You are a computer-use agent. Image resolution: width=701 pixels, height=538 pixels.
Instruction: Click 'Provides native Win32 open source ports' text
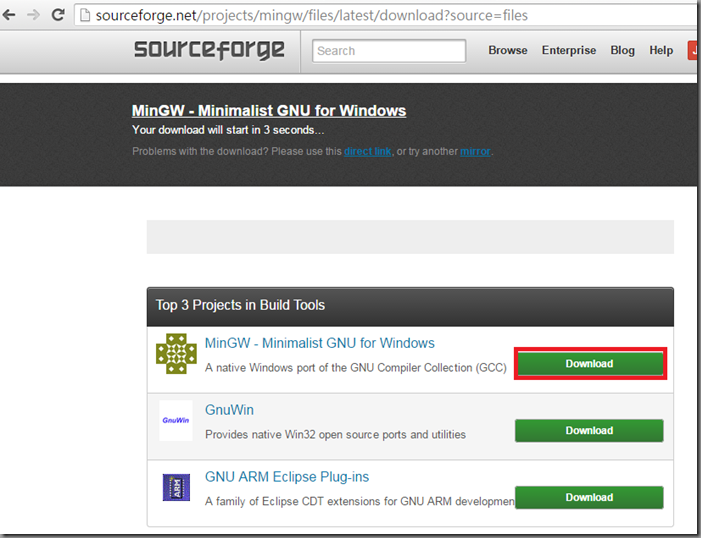coord(335,434)
